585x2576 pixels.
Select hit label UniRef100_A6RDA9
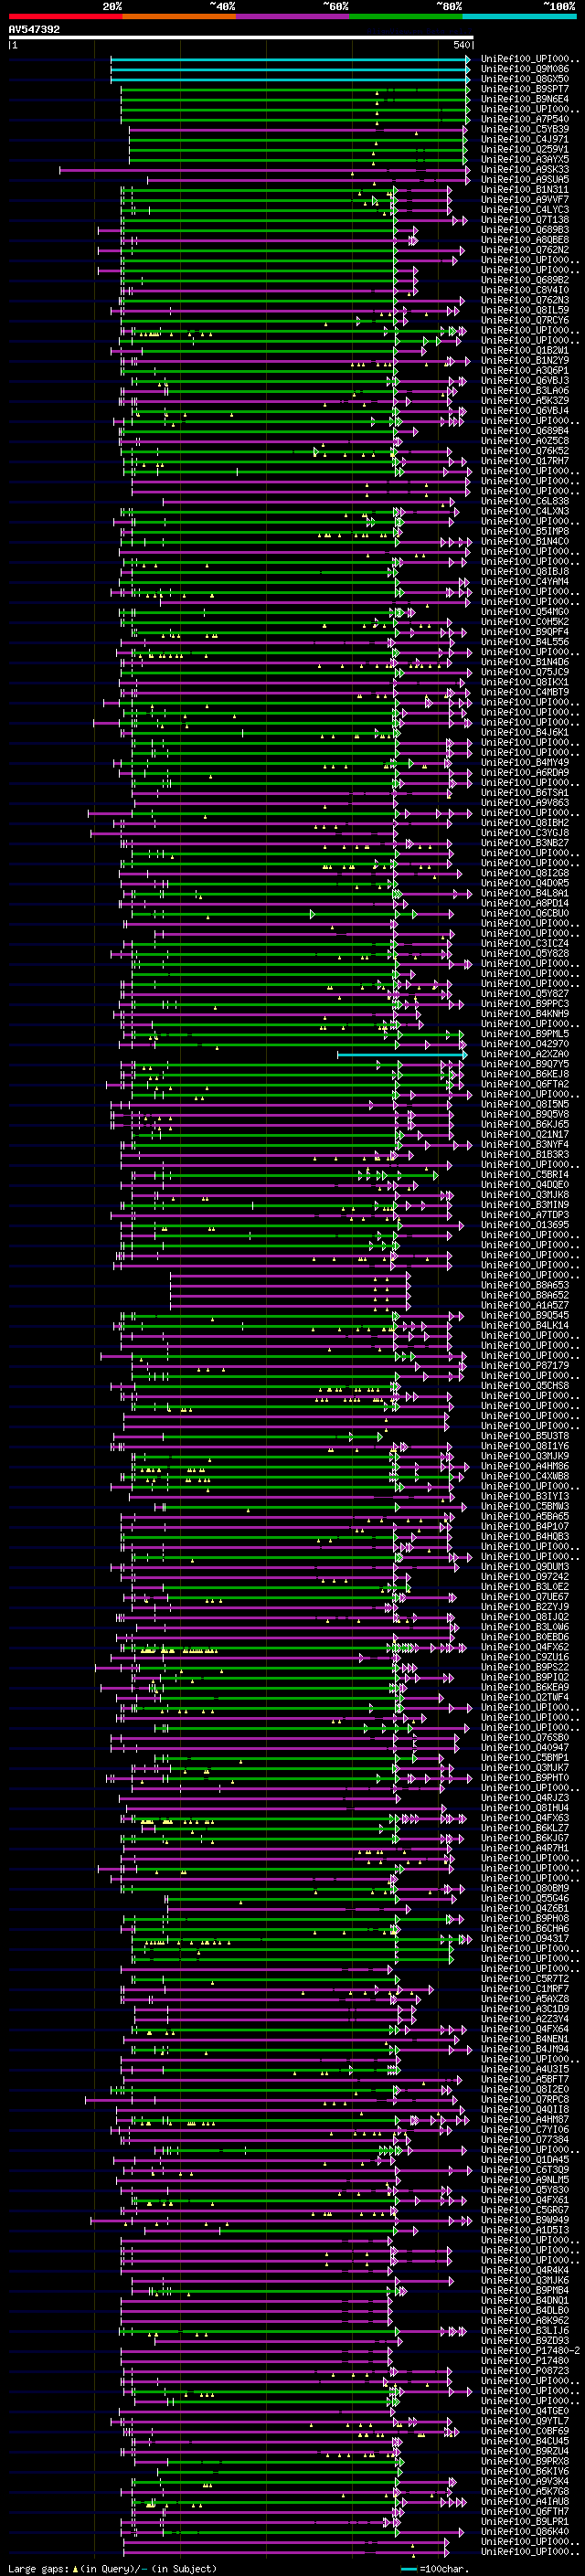point(525,773)
